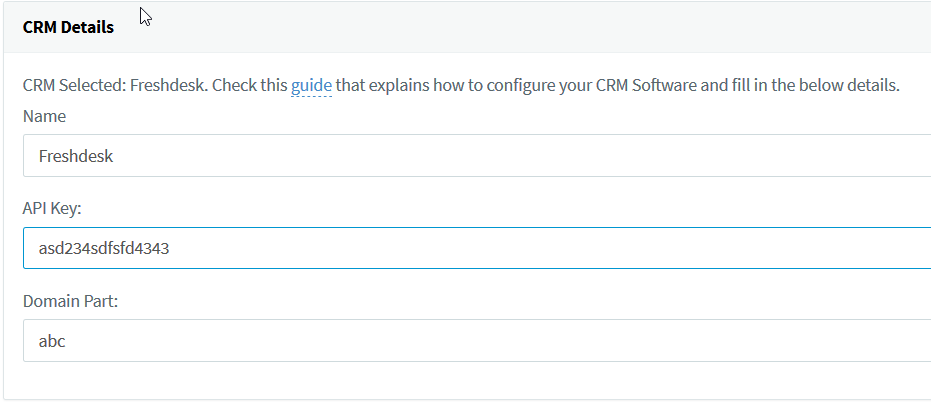Place cursor on 'Freshdesk' value in Name field
This screenshot has height=411, width=931.
(76, 156)
